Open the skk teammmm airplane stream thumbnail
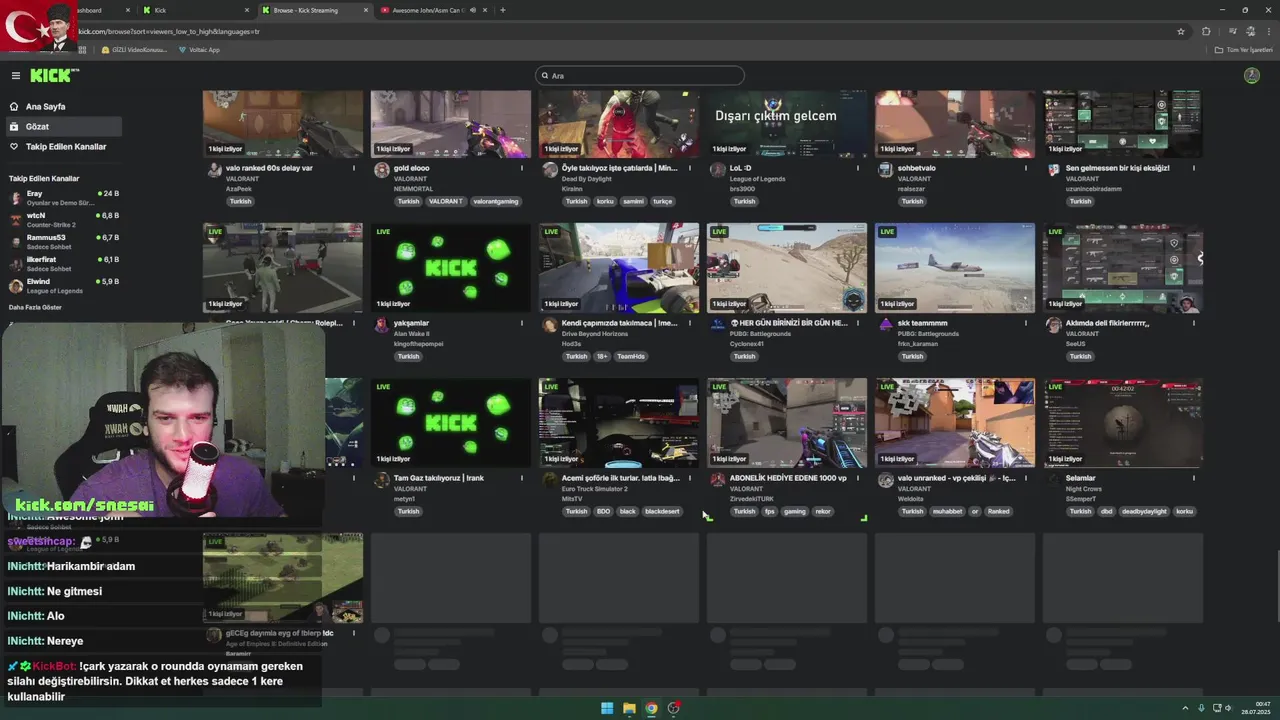 (955, 268)
